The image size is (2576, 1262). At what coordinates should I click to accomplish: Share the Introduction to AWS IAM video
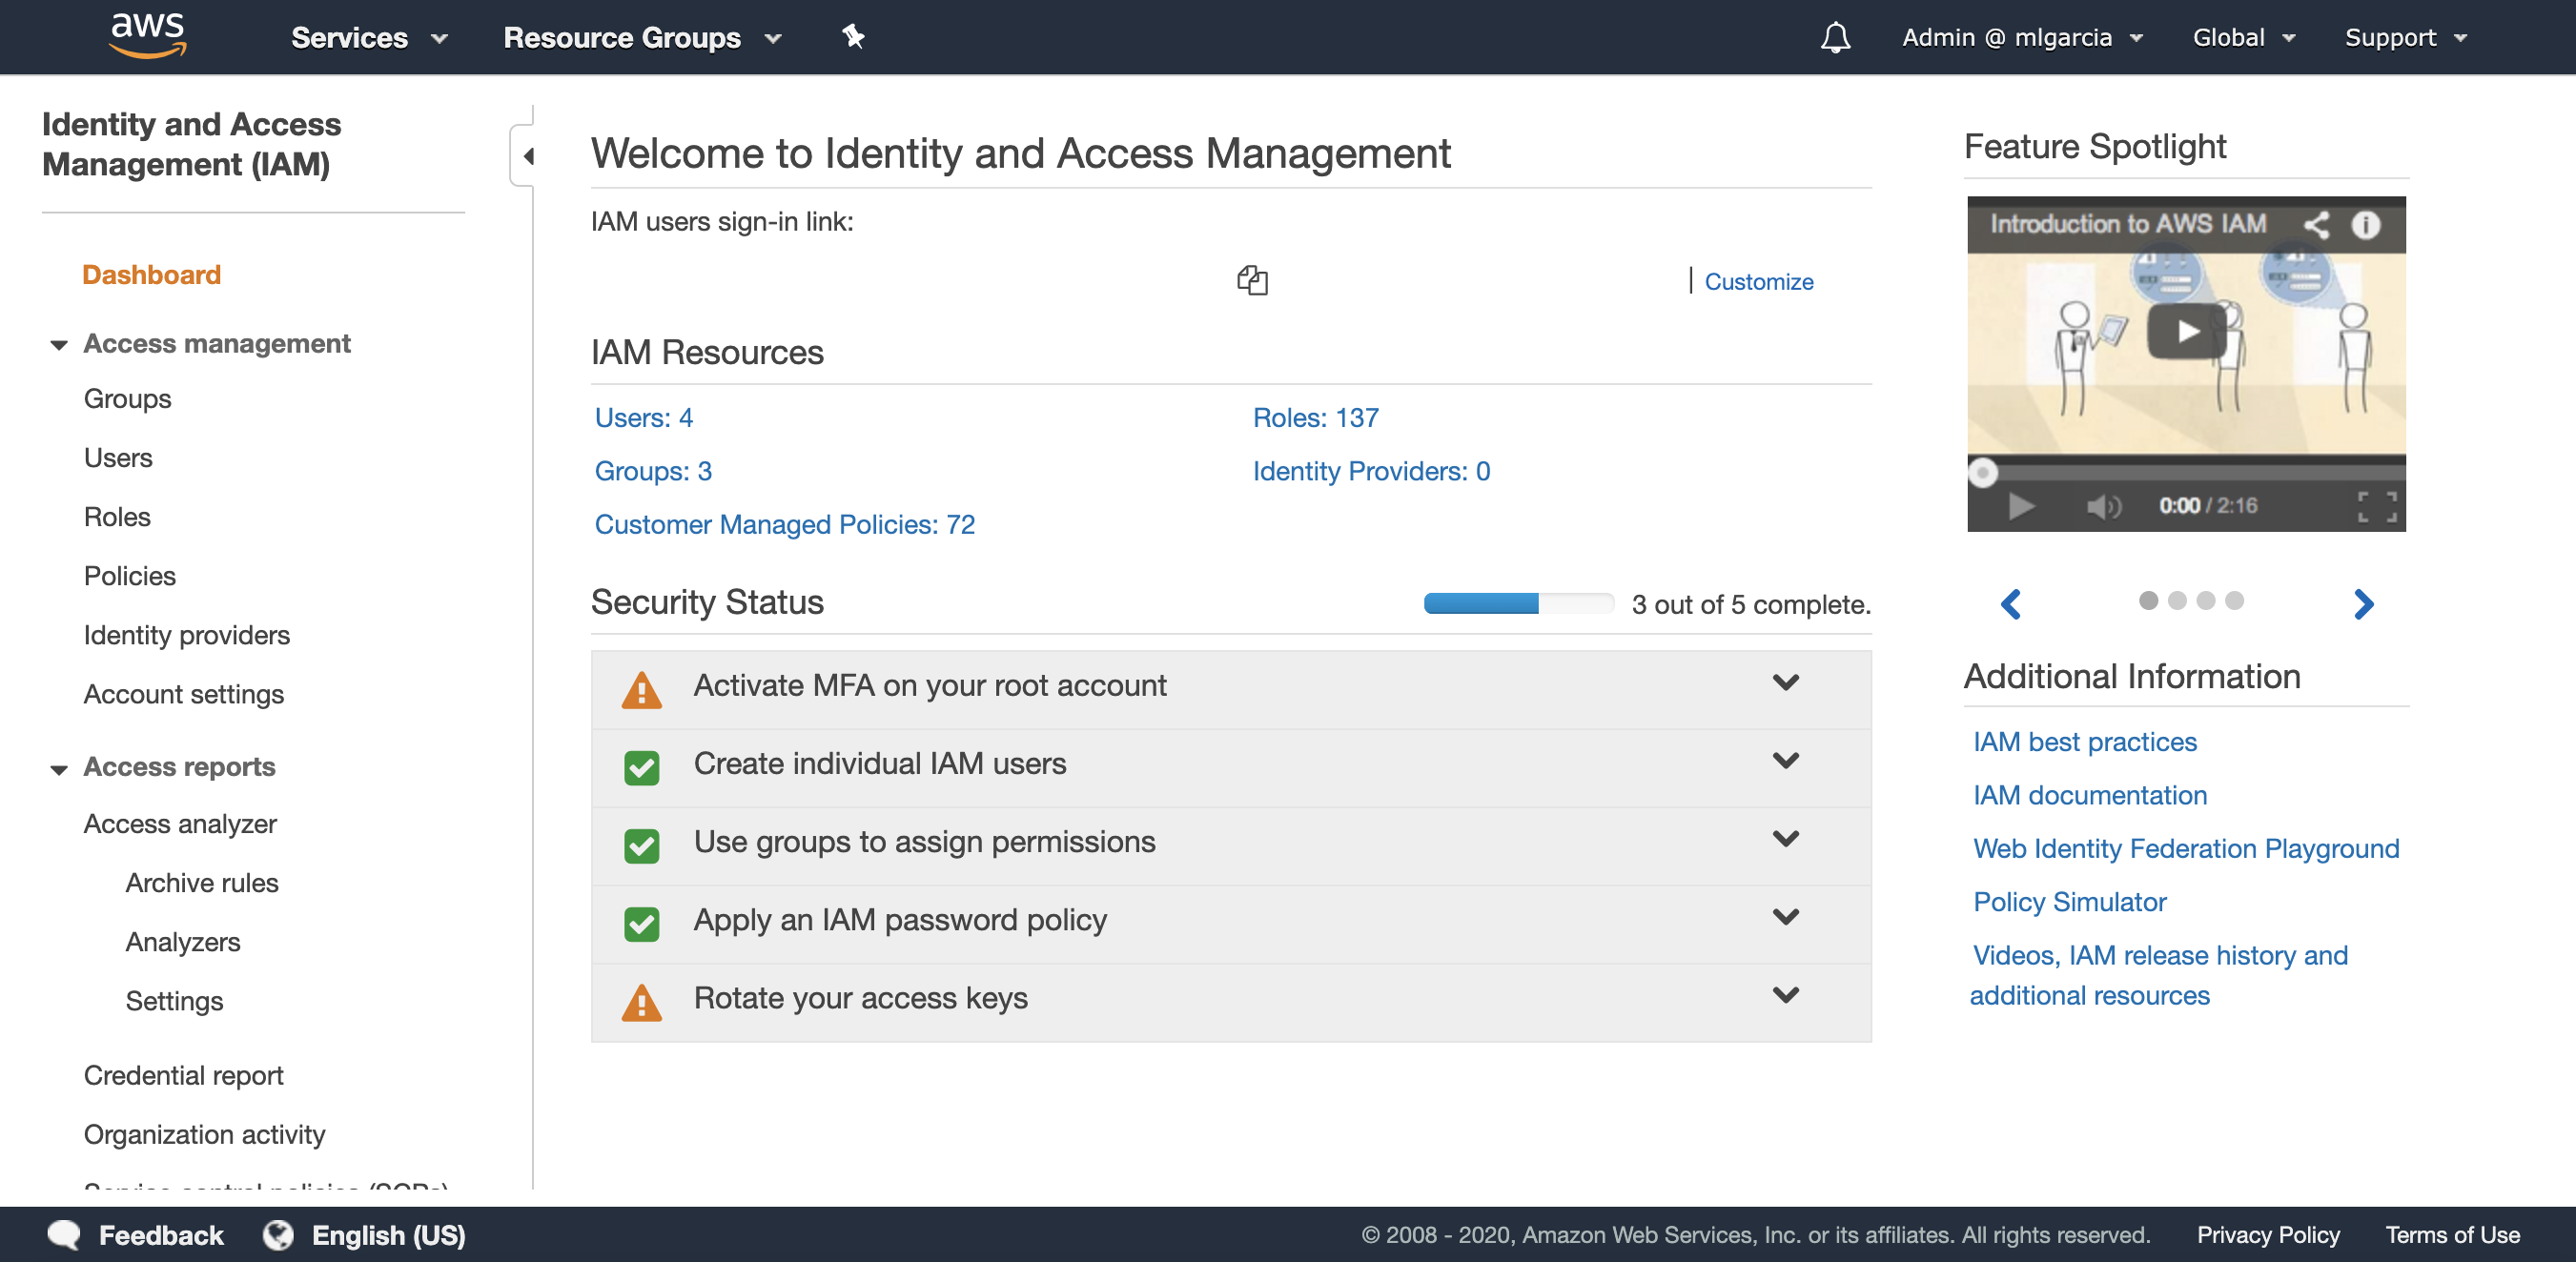click(2316, 224)
